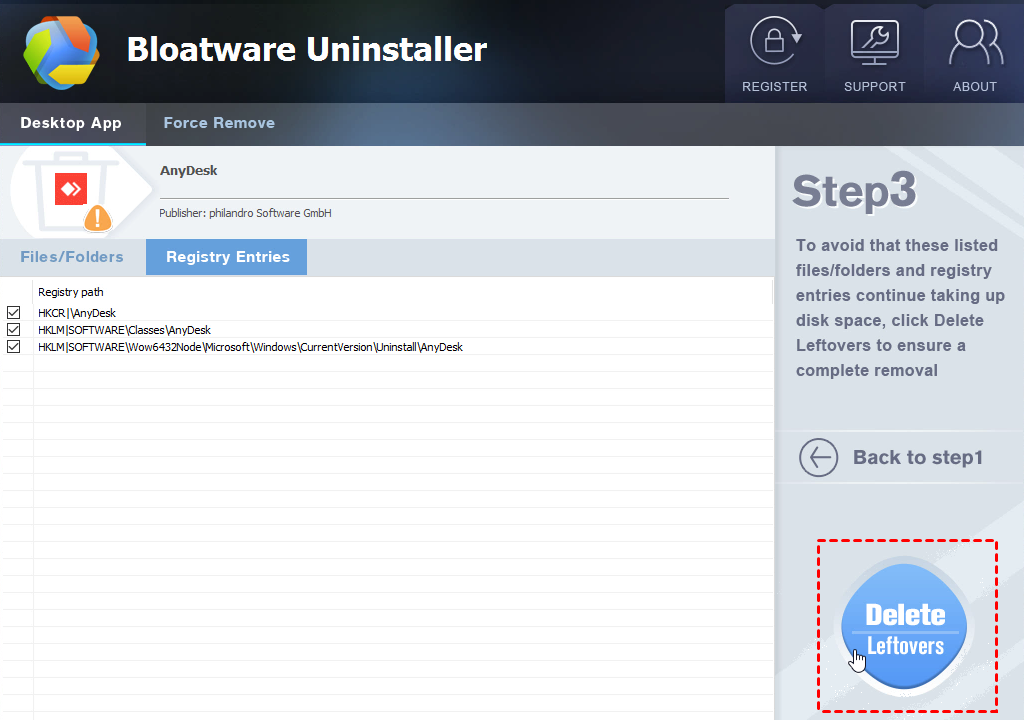Click the orange warning exclamation badge
The image size is (1024, 720).
[98, 218]
